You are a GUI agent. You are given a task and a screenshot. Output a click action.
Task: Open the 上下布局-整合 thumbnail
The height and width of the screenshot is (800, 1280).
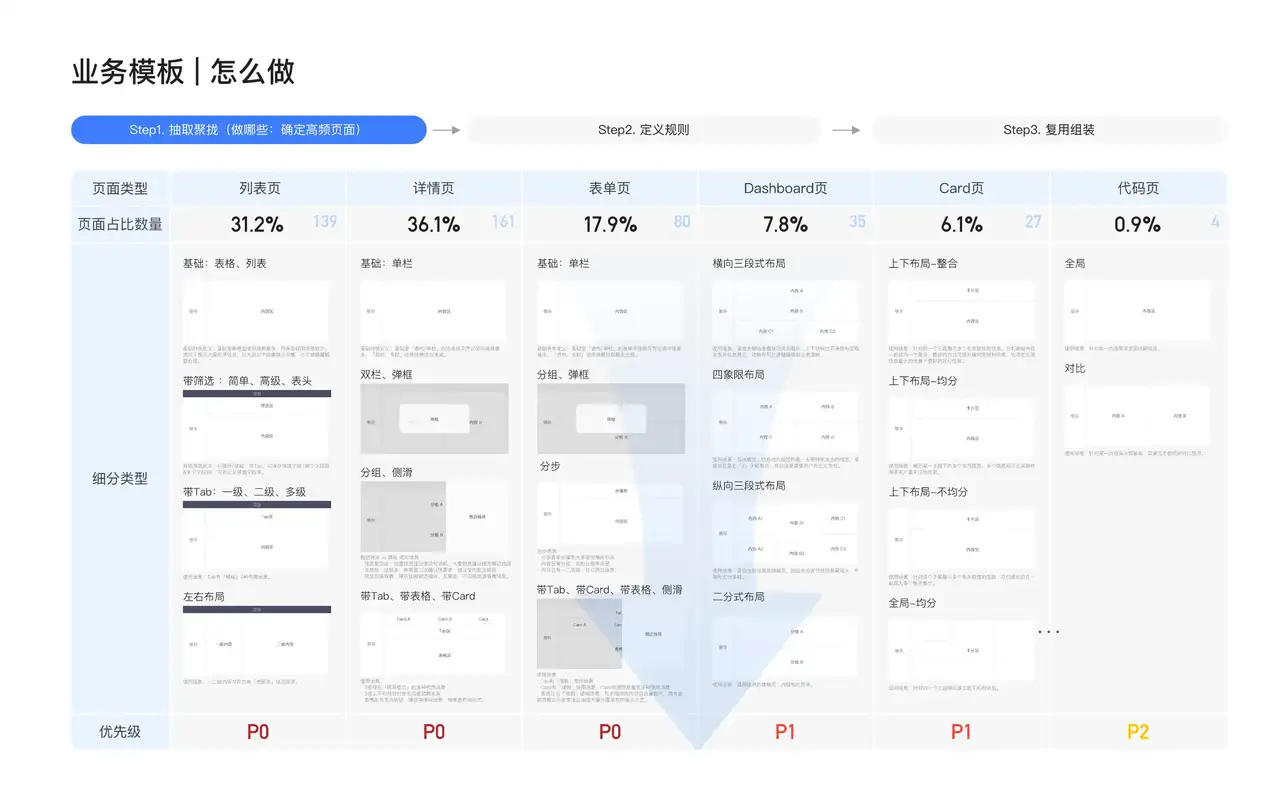pyautogui.click(x=961, y=311)
